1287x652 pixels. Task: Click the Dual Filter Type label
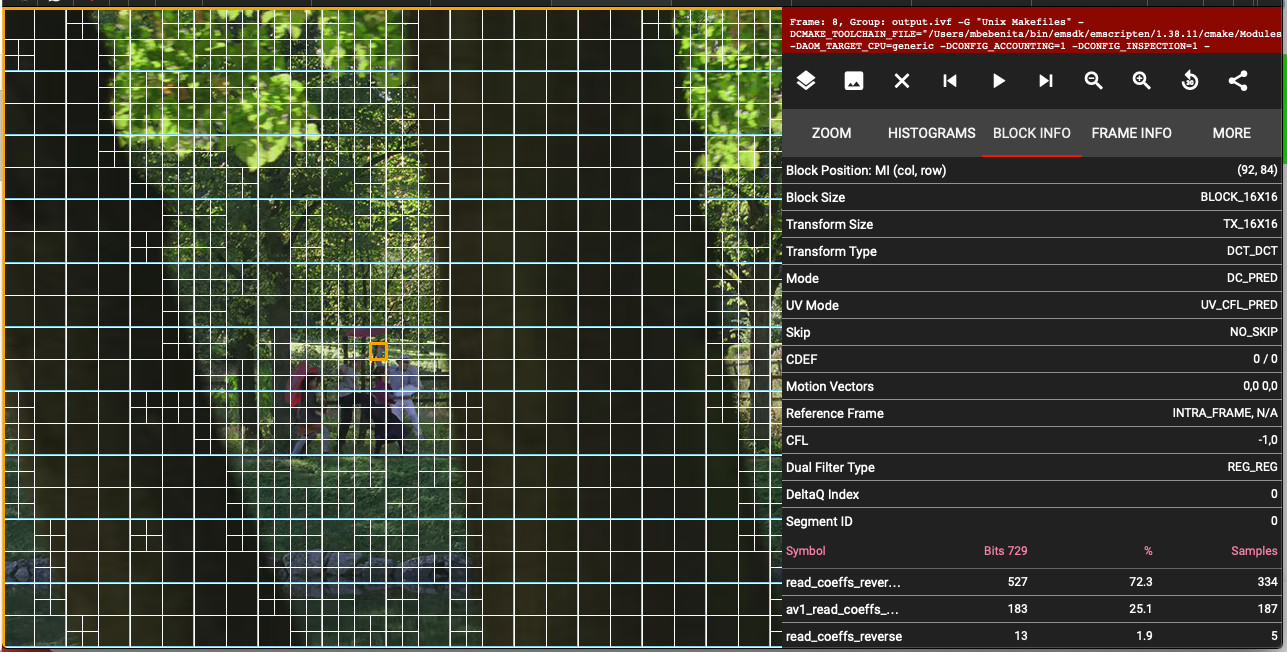(830, 468)
